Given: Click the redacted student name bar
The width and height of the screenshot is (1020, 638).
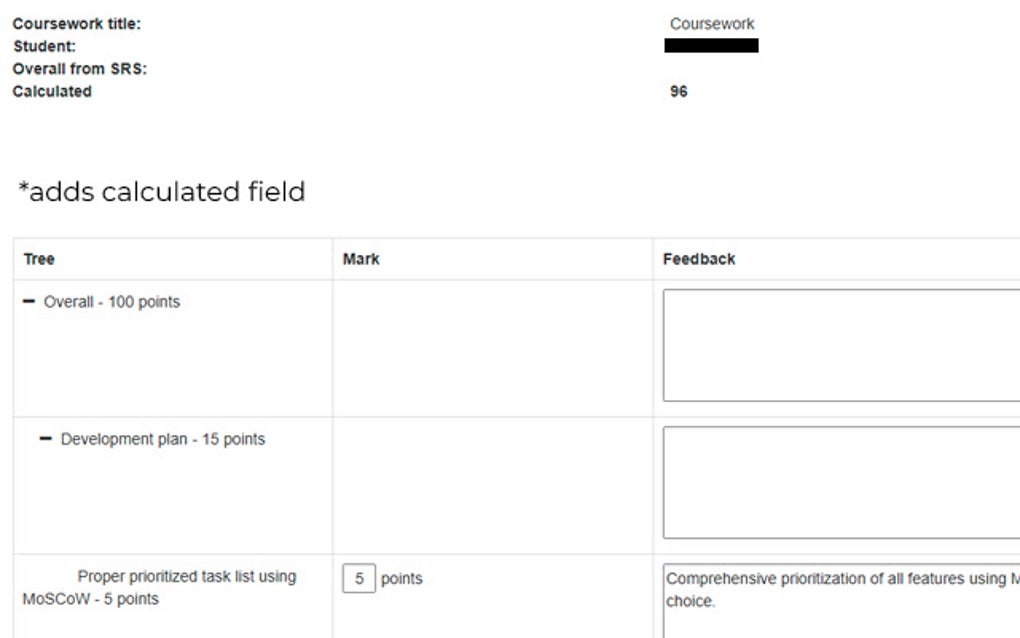Looking at the screenshot, I should [x=711, y=46].
